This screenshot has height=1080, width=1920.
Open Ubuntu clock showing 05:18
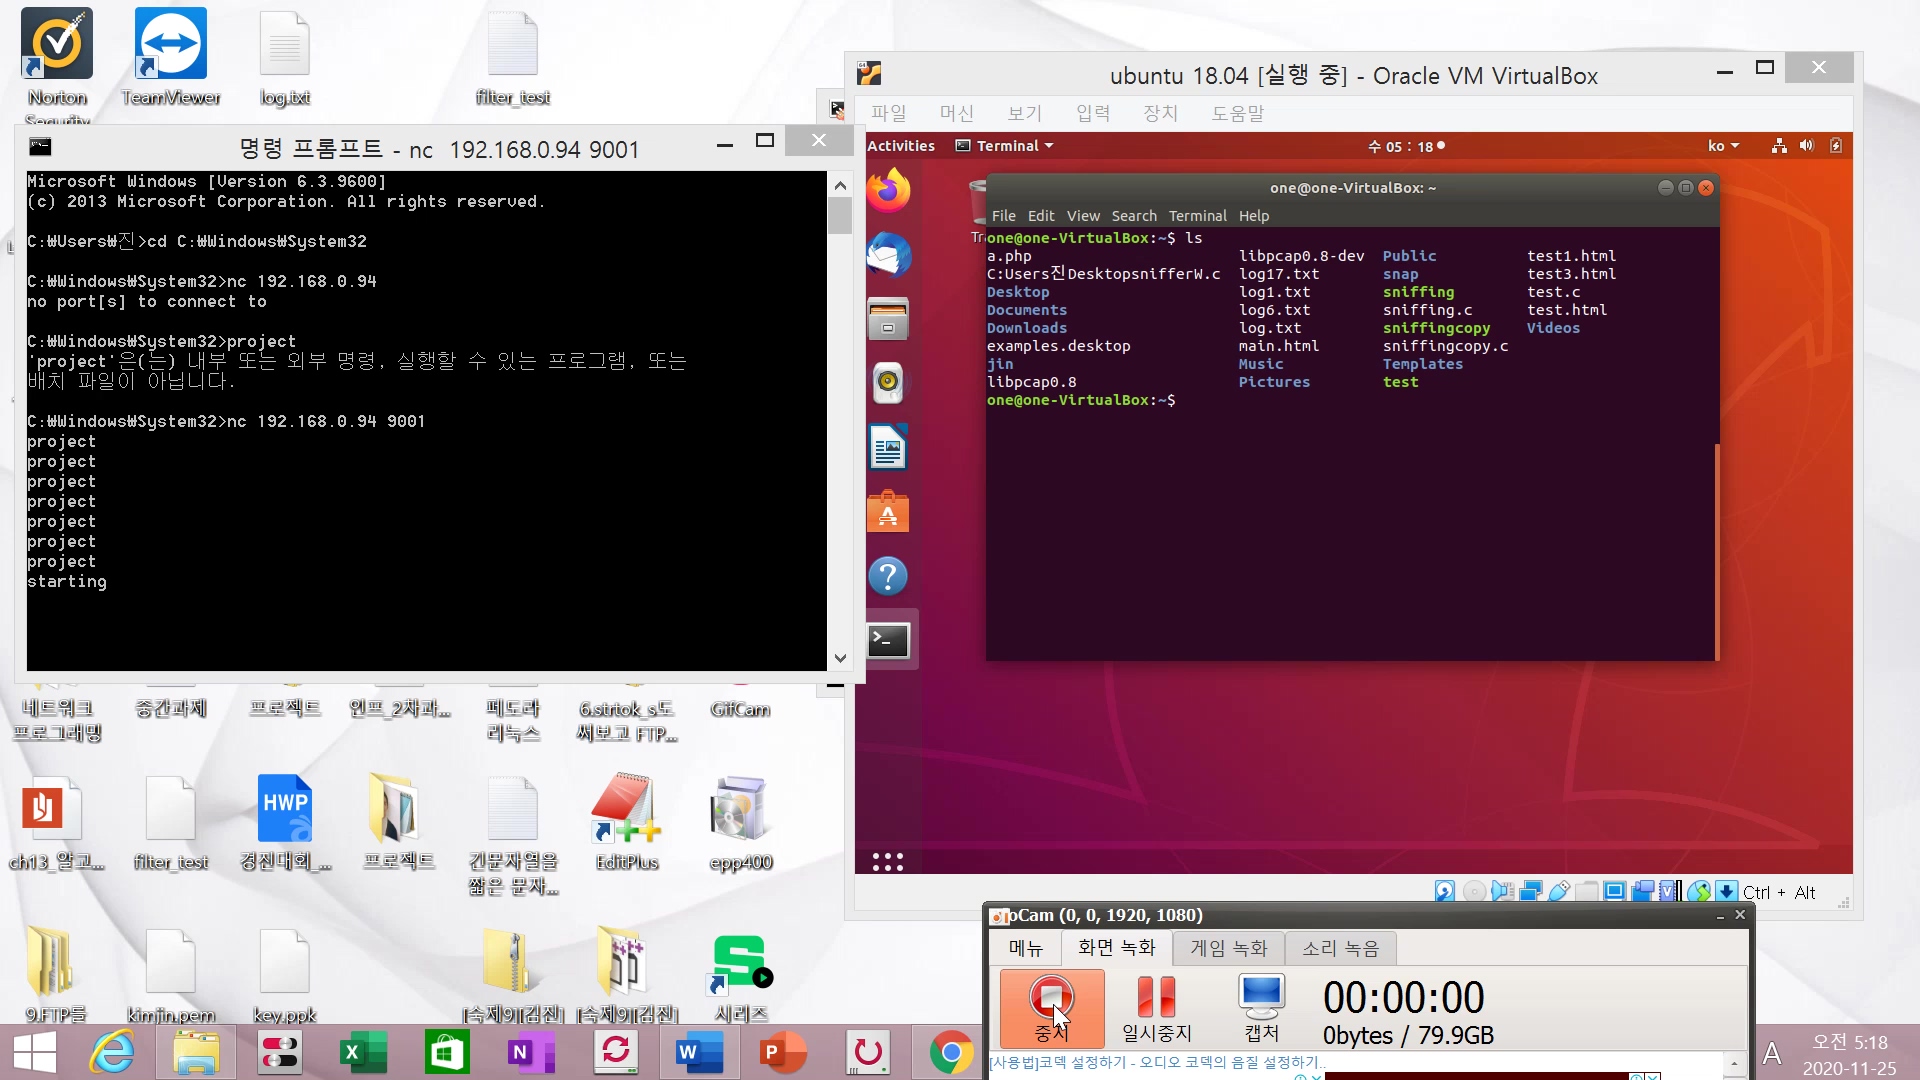coord(1406,146)
